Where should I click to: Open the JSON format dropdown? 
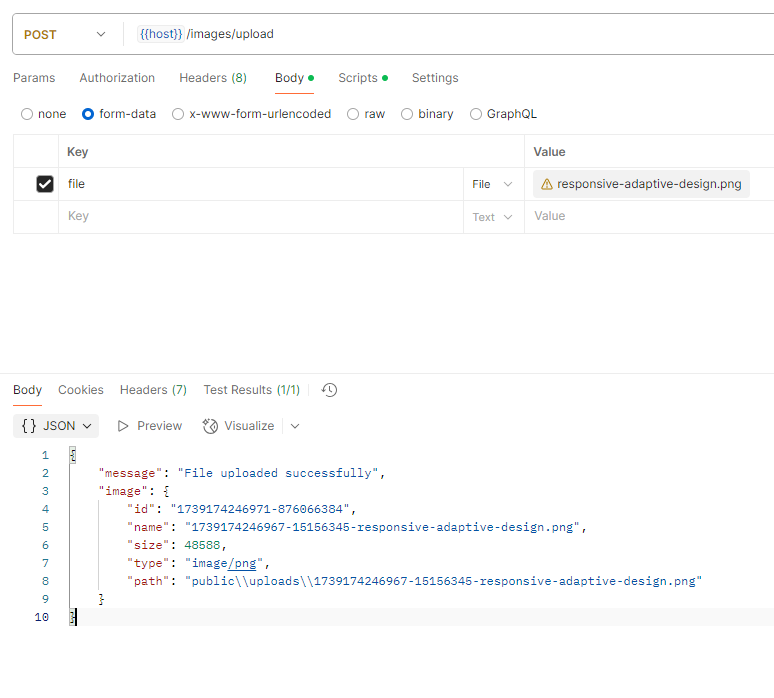[56, 426]
